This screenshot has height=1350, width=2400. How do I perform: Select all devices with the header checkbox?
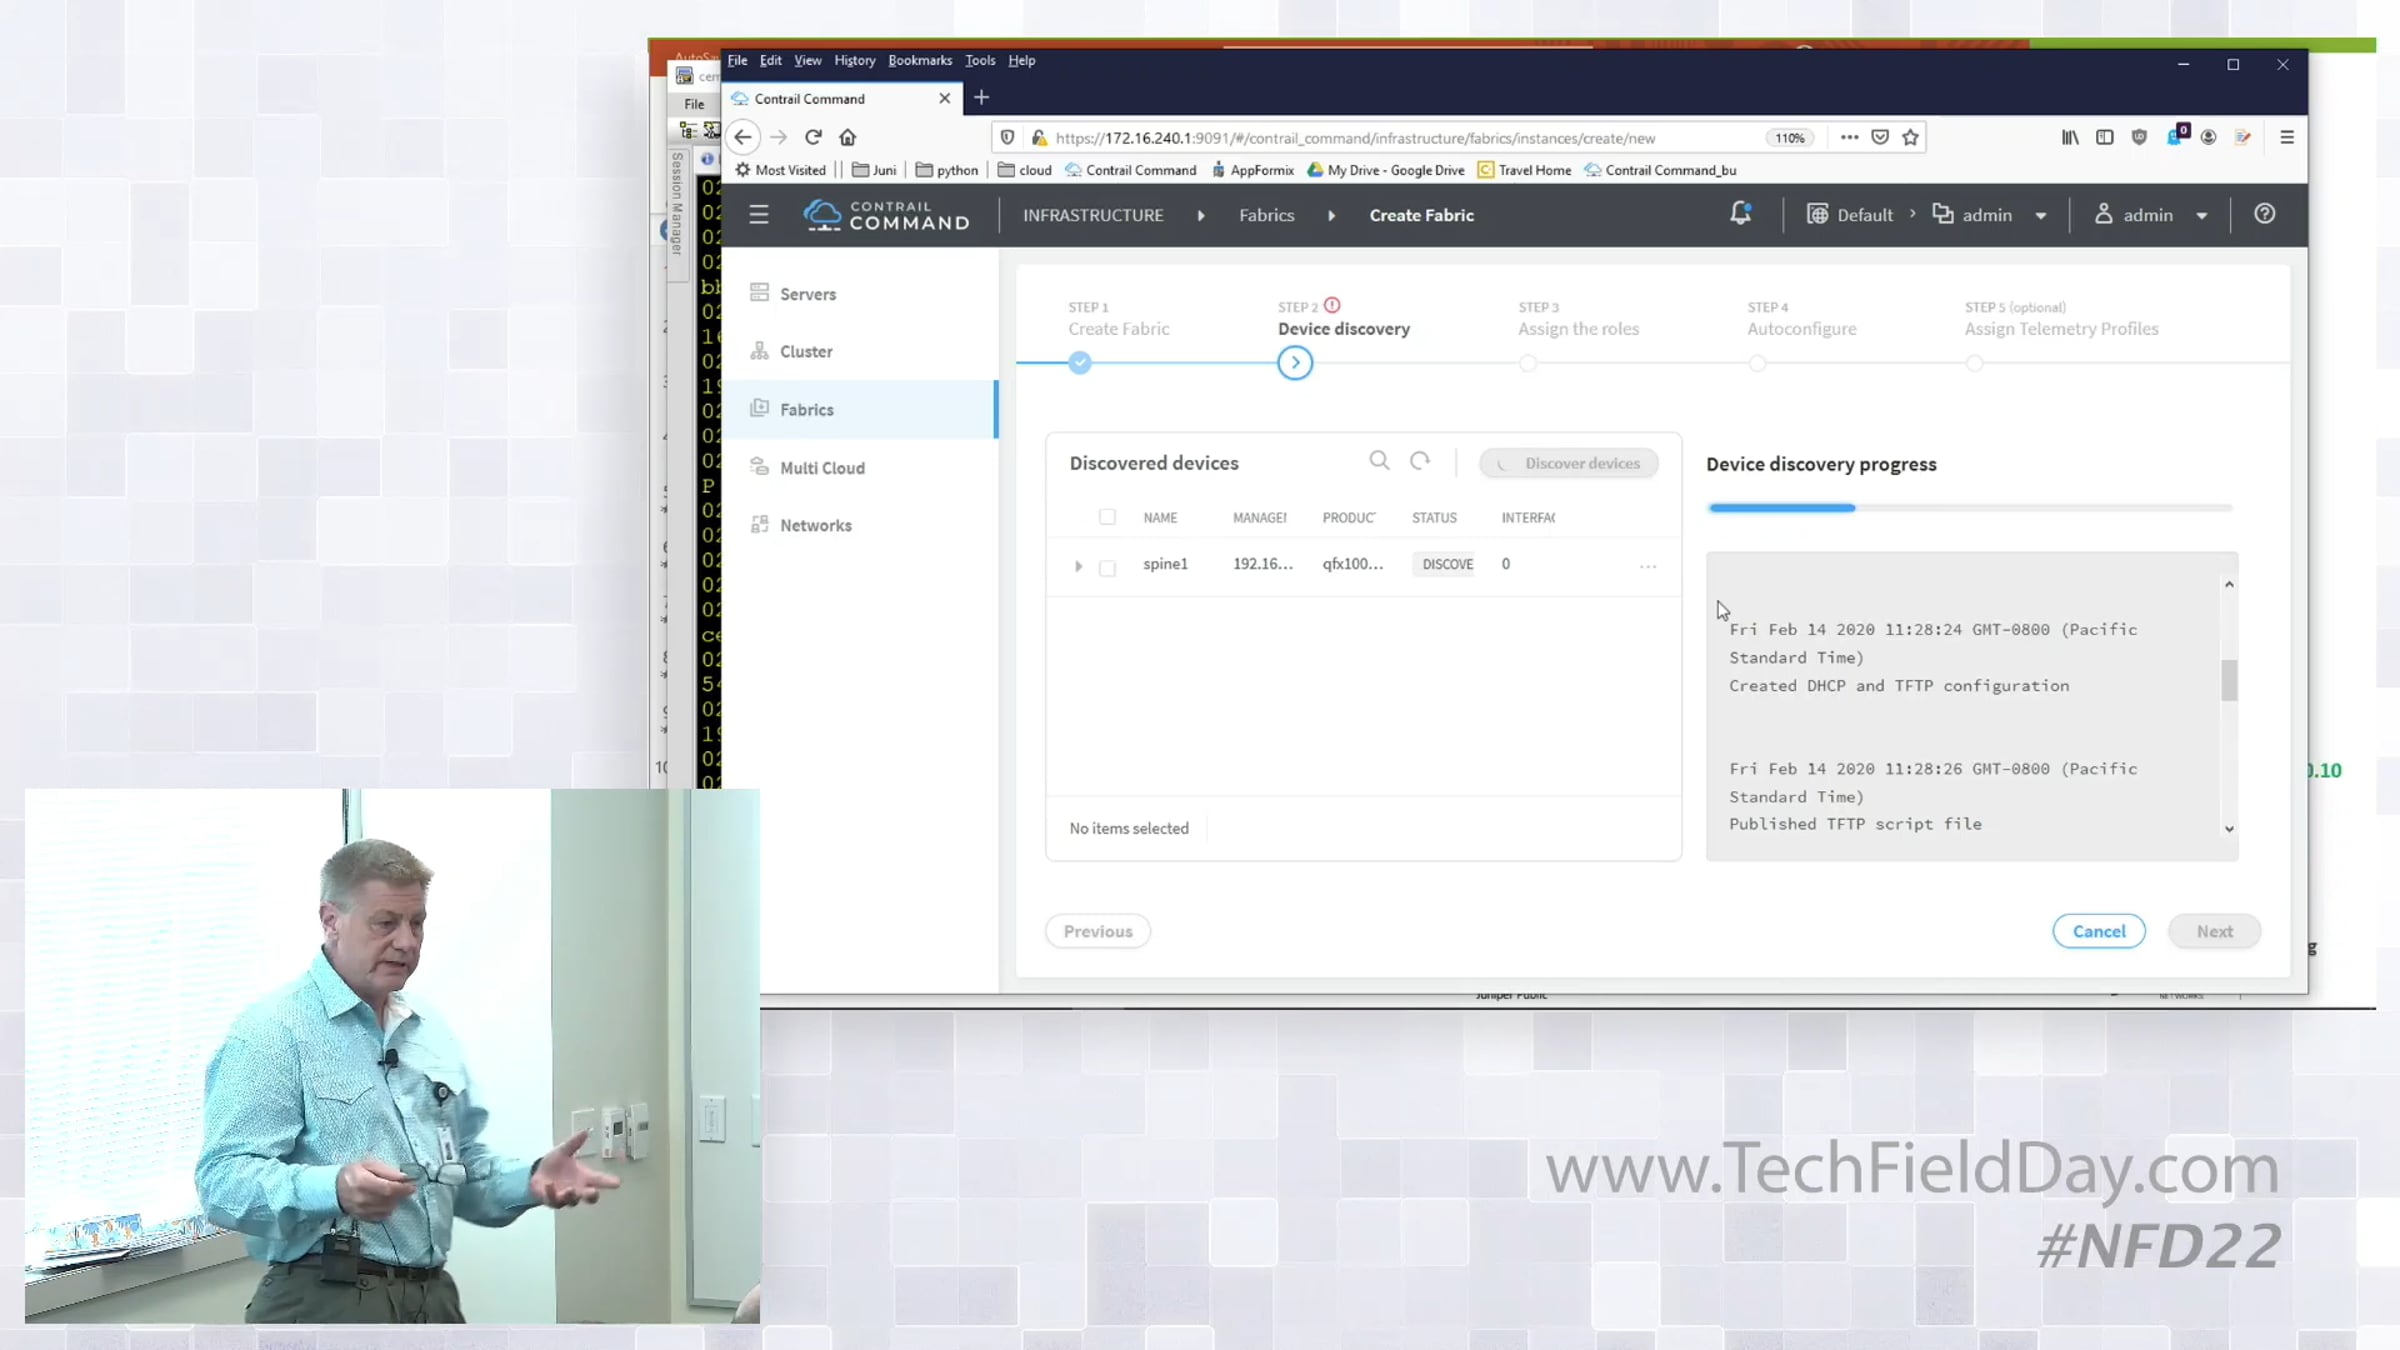(x=1107, y=517)
